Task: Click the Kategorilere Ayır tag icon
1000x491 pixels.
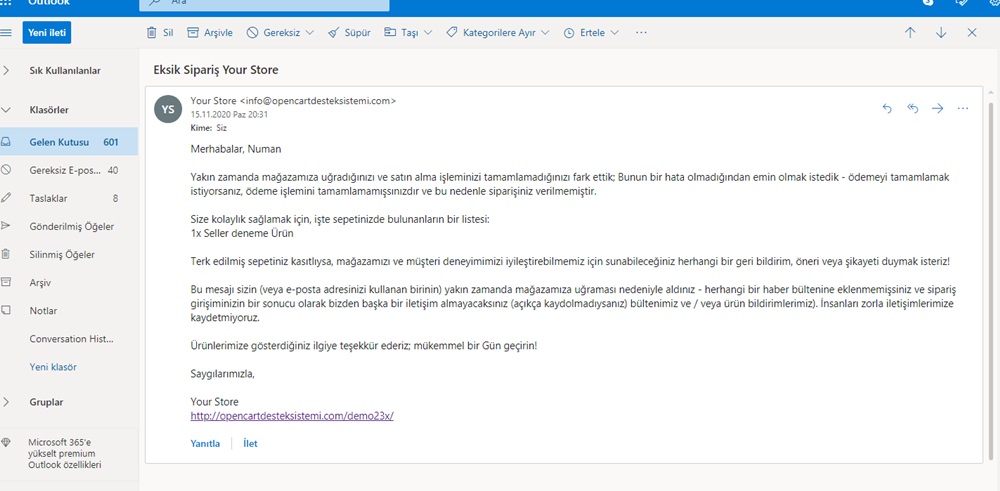Action: (452, 33)
